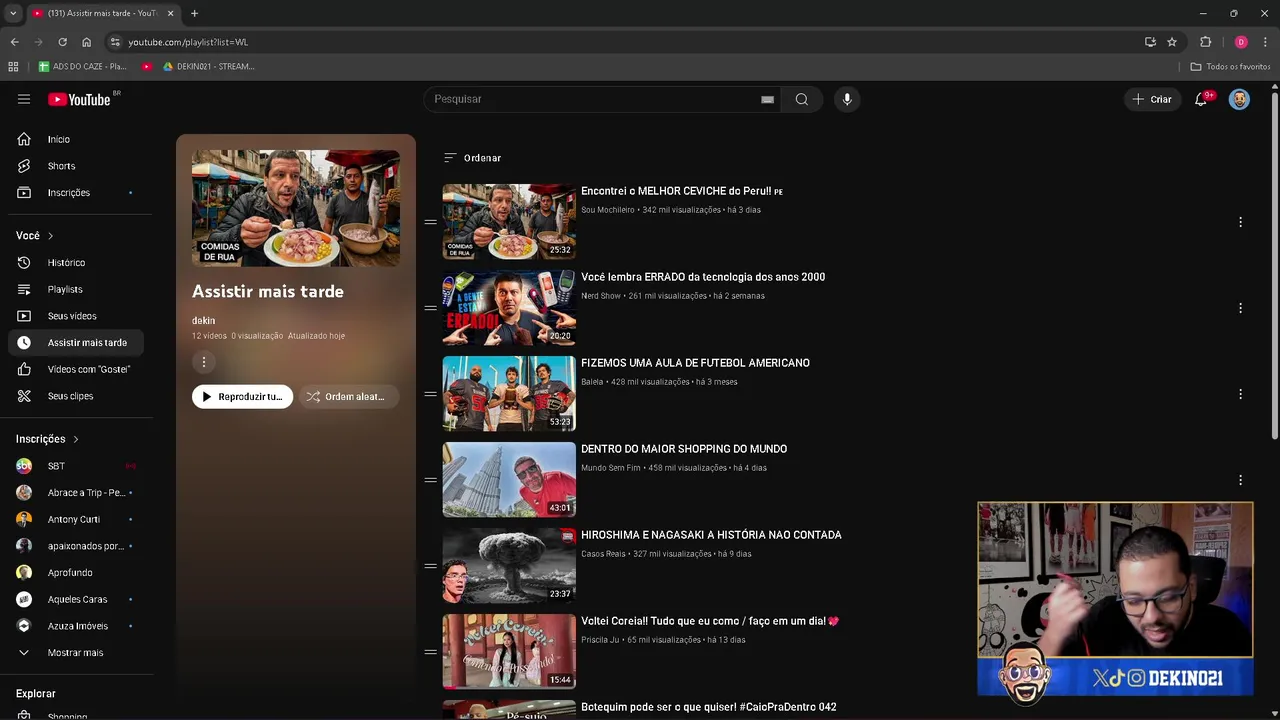
Task: Open a new browser tab
Action: coord(194,13)
